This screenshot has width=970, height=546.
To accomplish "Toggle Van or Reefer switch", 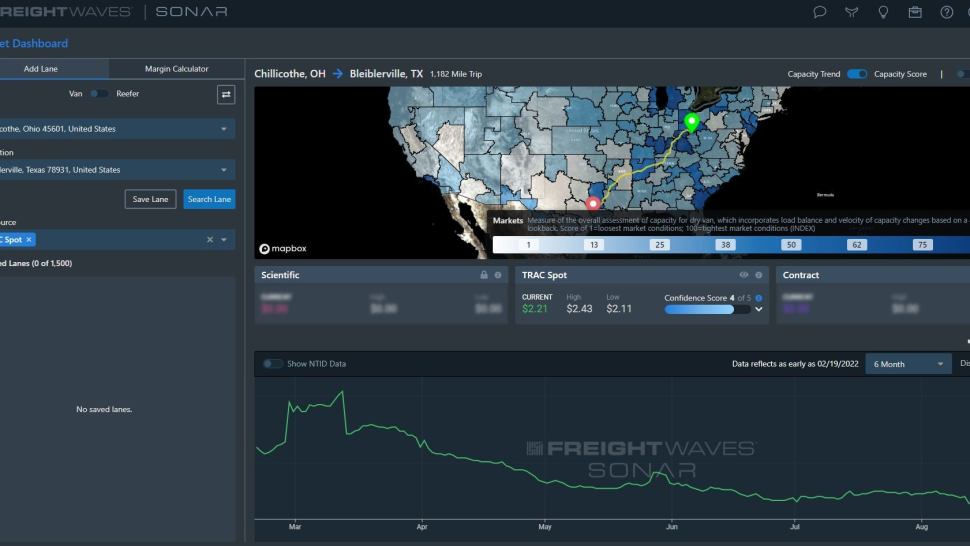I will pyautogui.click(x=98, y=93).
